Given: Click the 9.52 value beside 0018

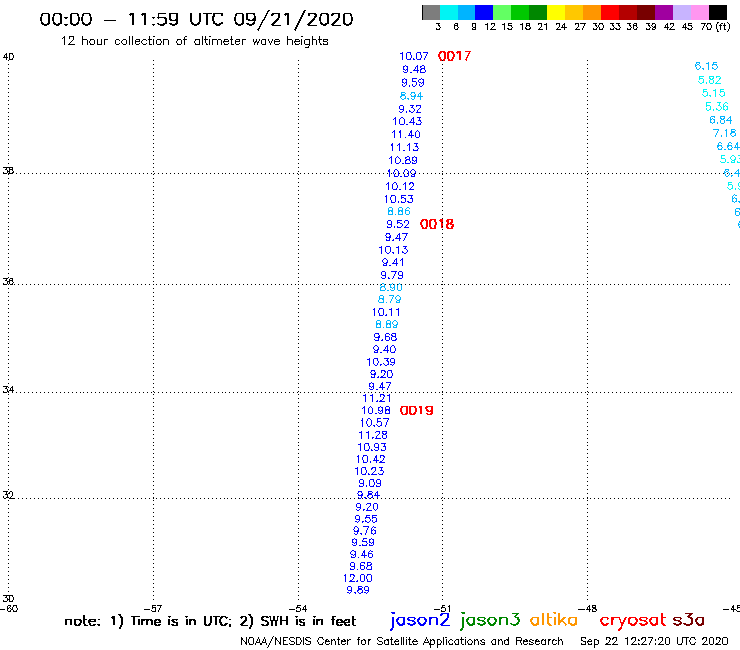Looking at the screenshot, I should (398, 224).
